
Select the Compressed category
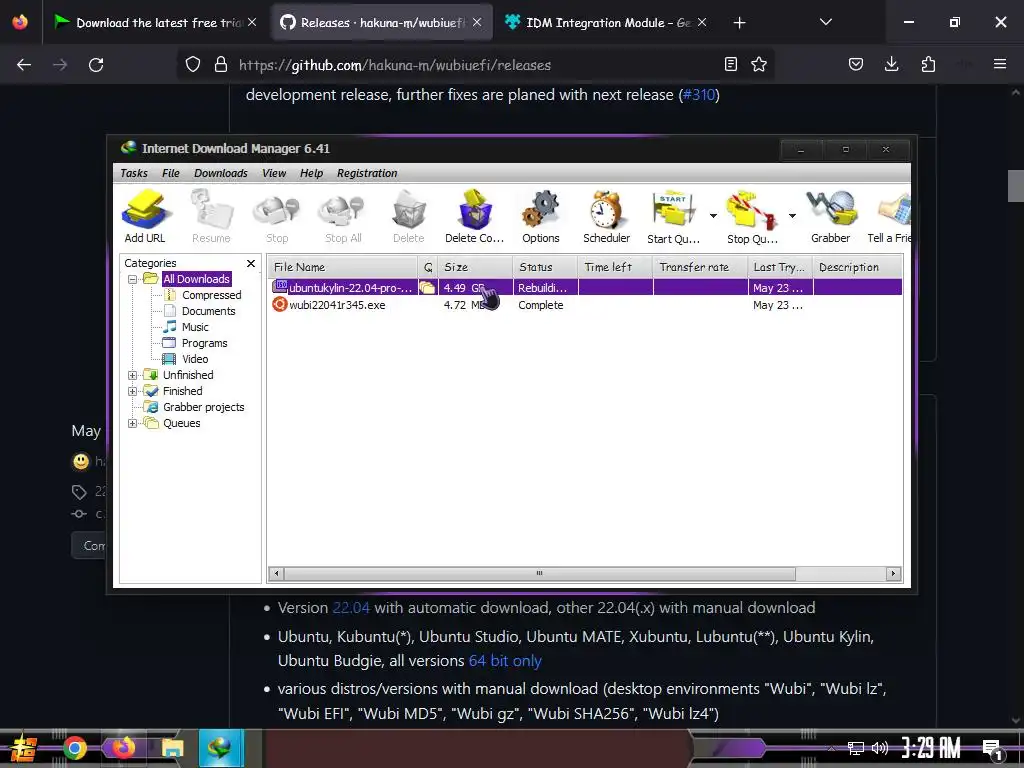211,295
